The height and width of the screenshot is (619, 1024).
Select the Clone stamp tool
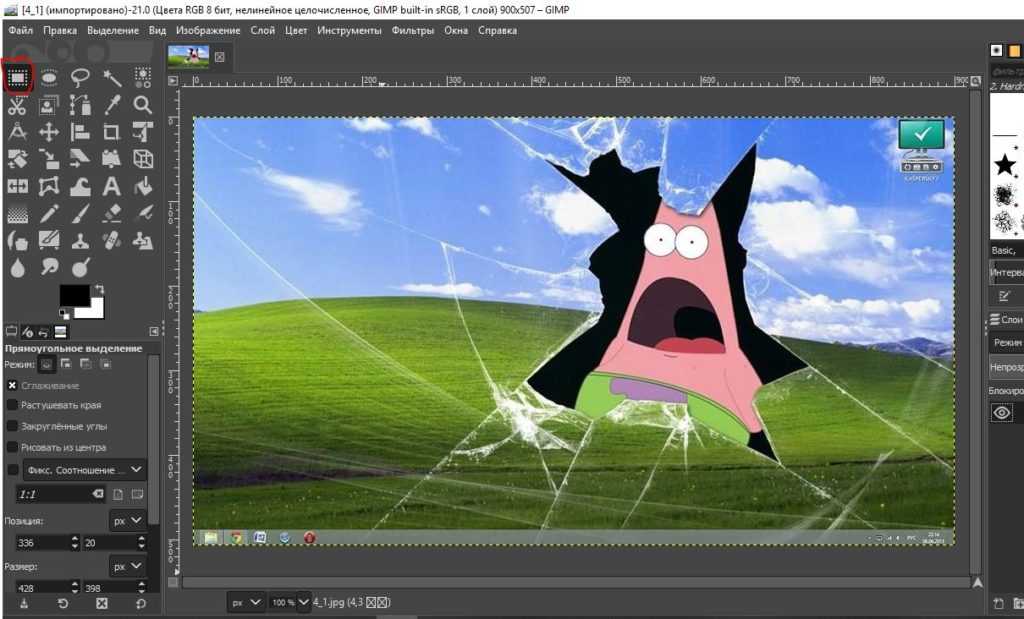(x=80, y=240)
